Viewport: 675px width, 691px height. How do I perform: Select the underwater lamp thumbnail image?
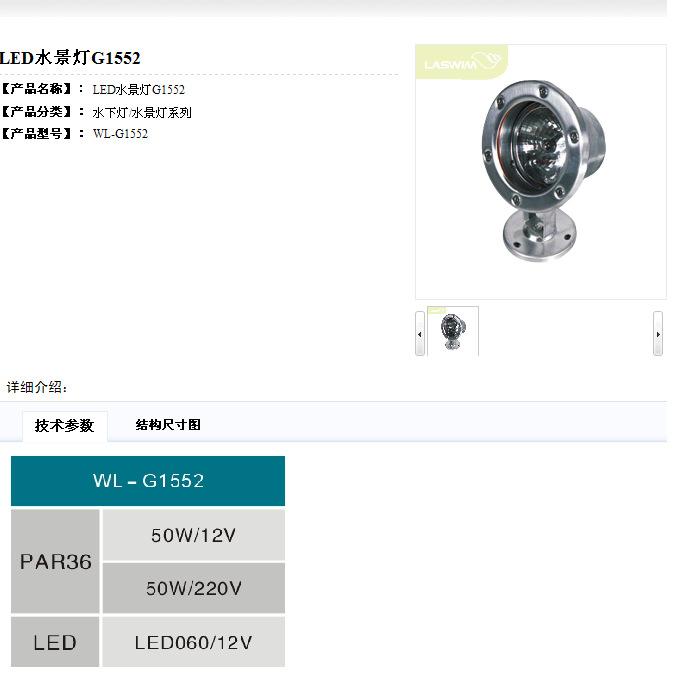pyautogui.click(x=452, y=331)
